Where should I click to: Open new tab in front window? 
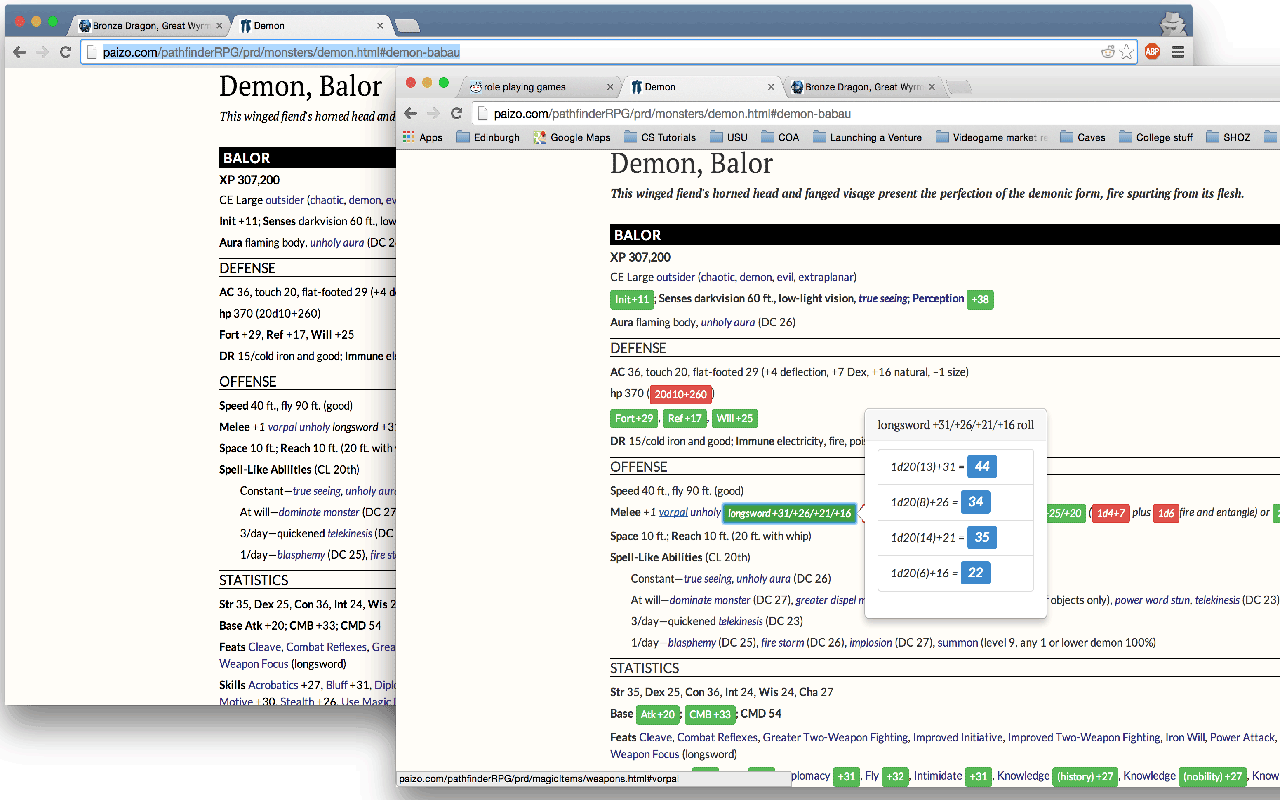click(959, 88)
